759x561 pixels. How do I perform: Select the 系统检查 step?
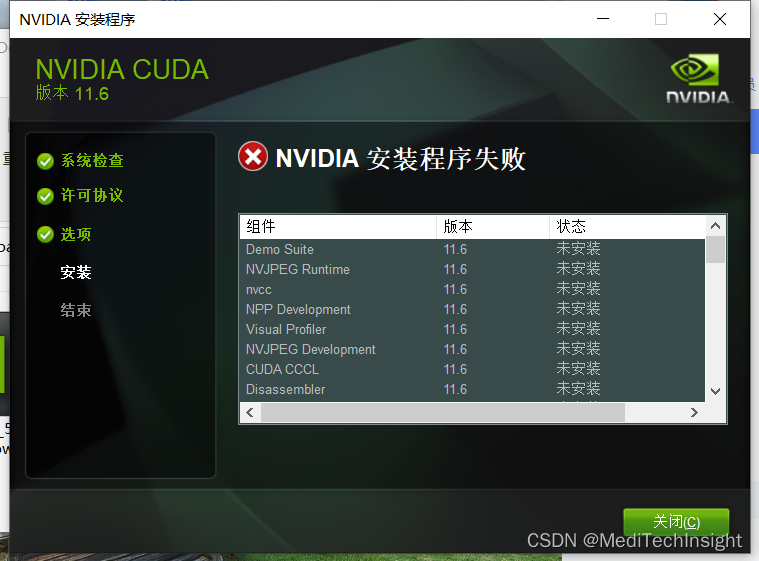pos(92,161)
